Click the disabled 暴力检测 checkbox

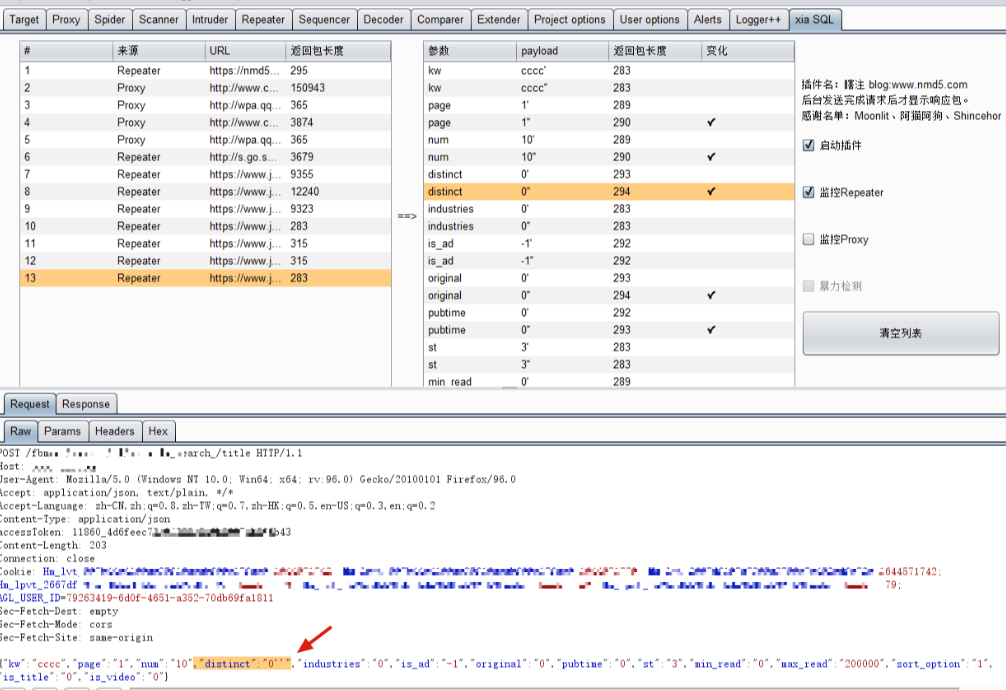coord(808,286)
